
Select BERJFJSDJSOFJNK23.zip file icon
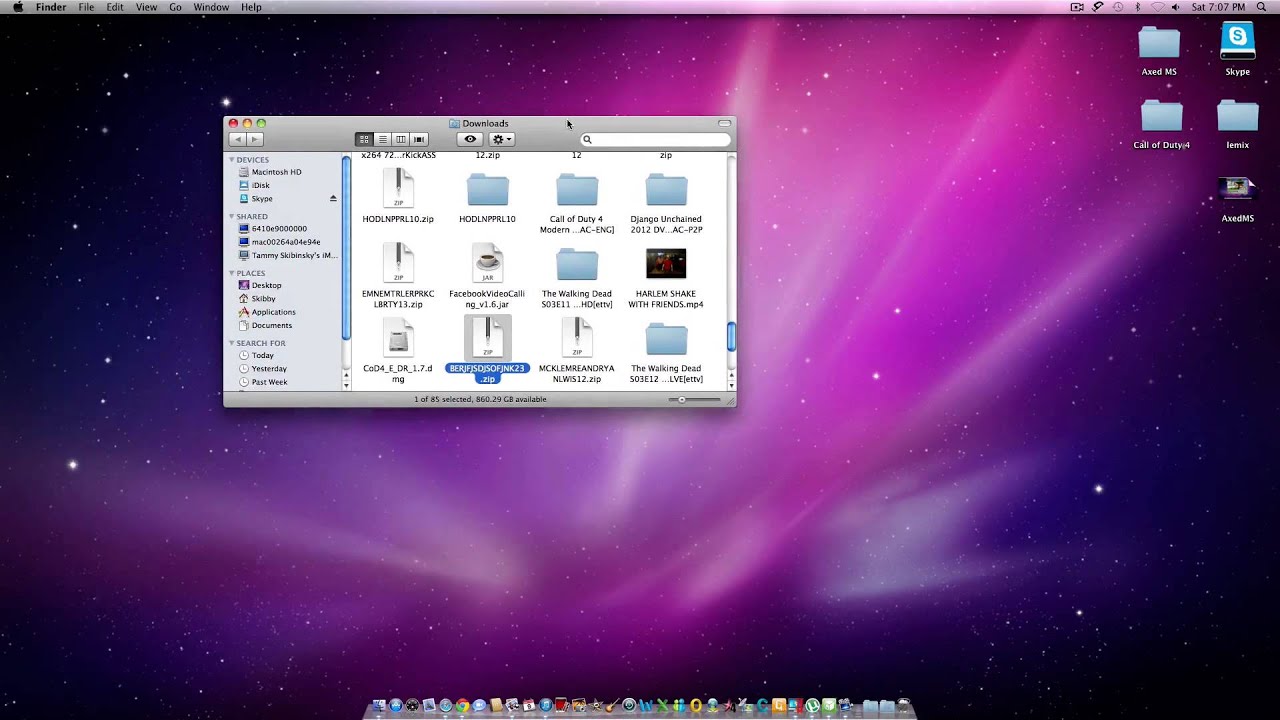point(487,338)
